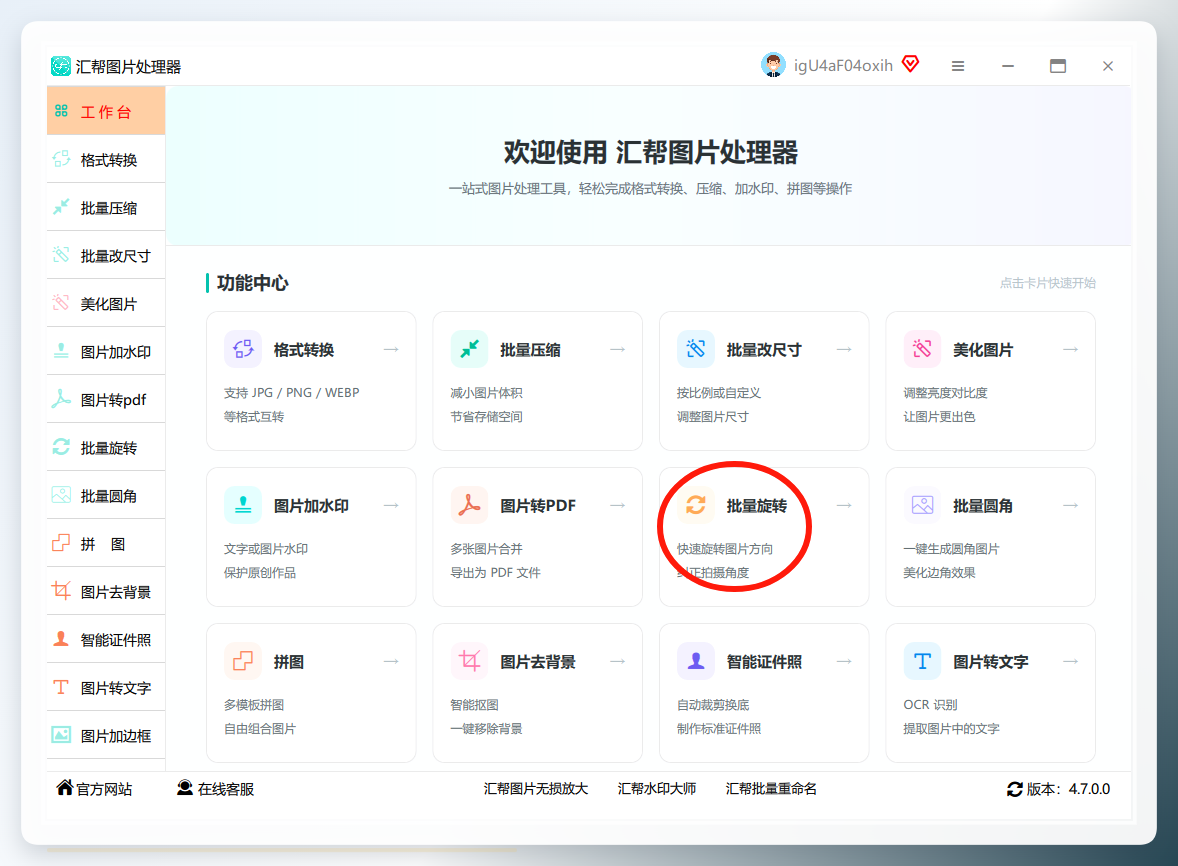Click the 拼图 card collage icon

[x=243, y=662]
